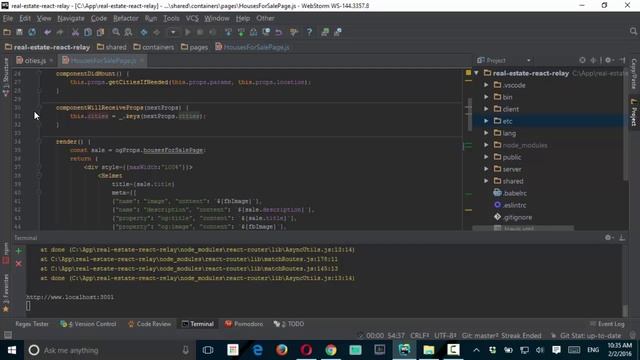Open the run configuration dropdown
This screenshot has width=640, height=360.
(173, 32)
